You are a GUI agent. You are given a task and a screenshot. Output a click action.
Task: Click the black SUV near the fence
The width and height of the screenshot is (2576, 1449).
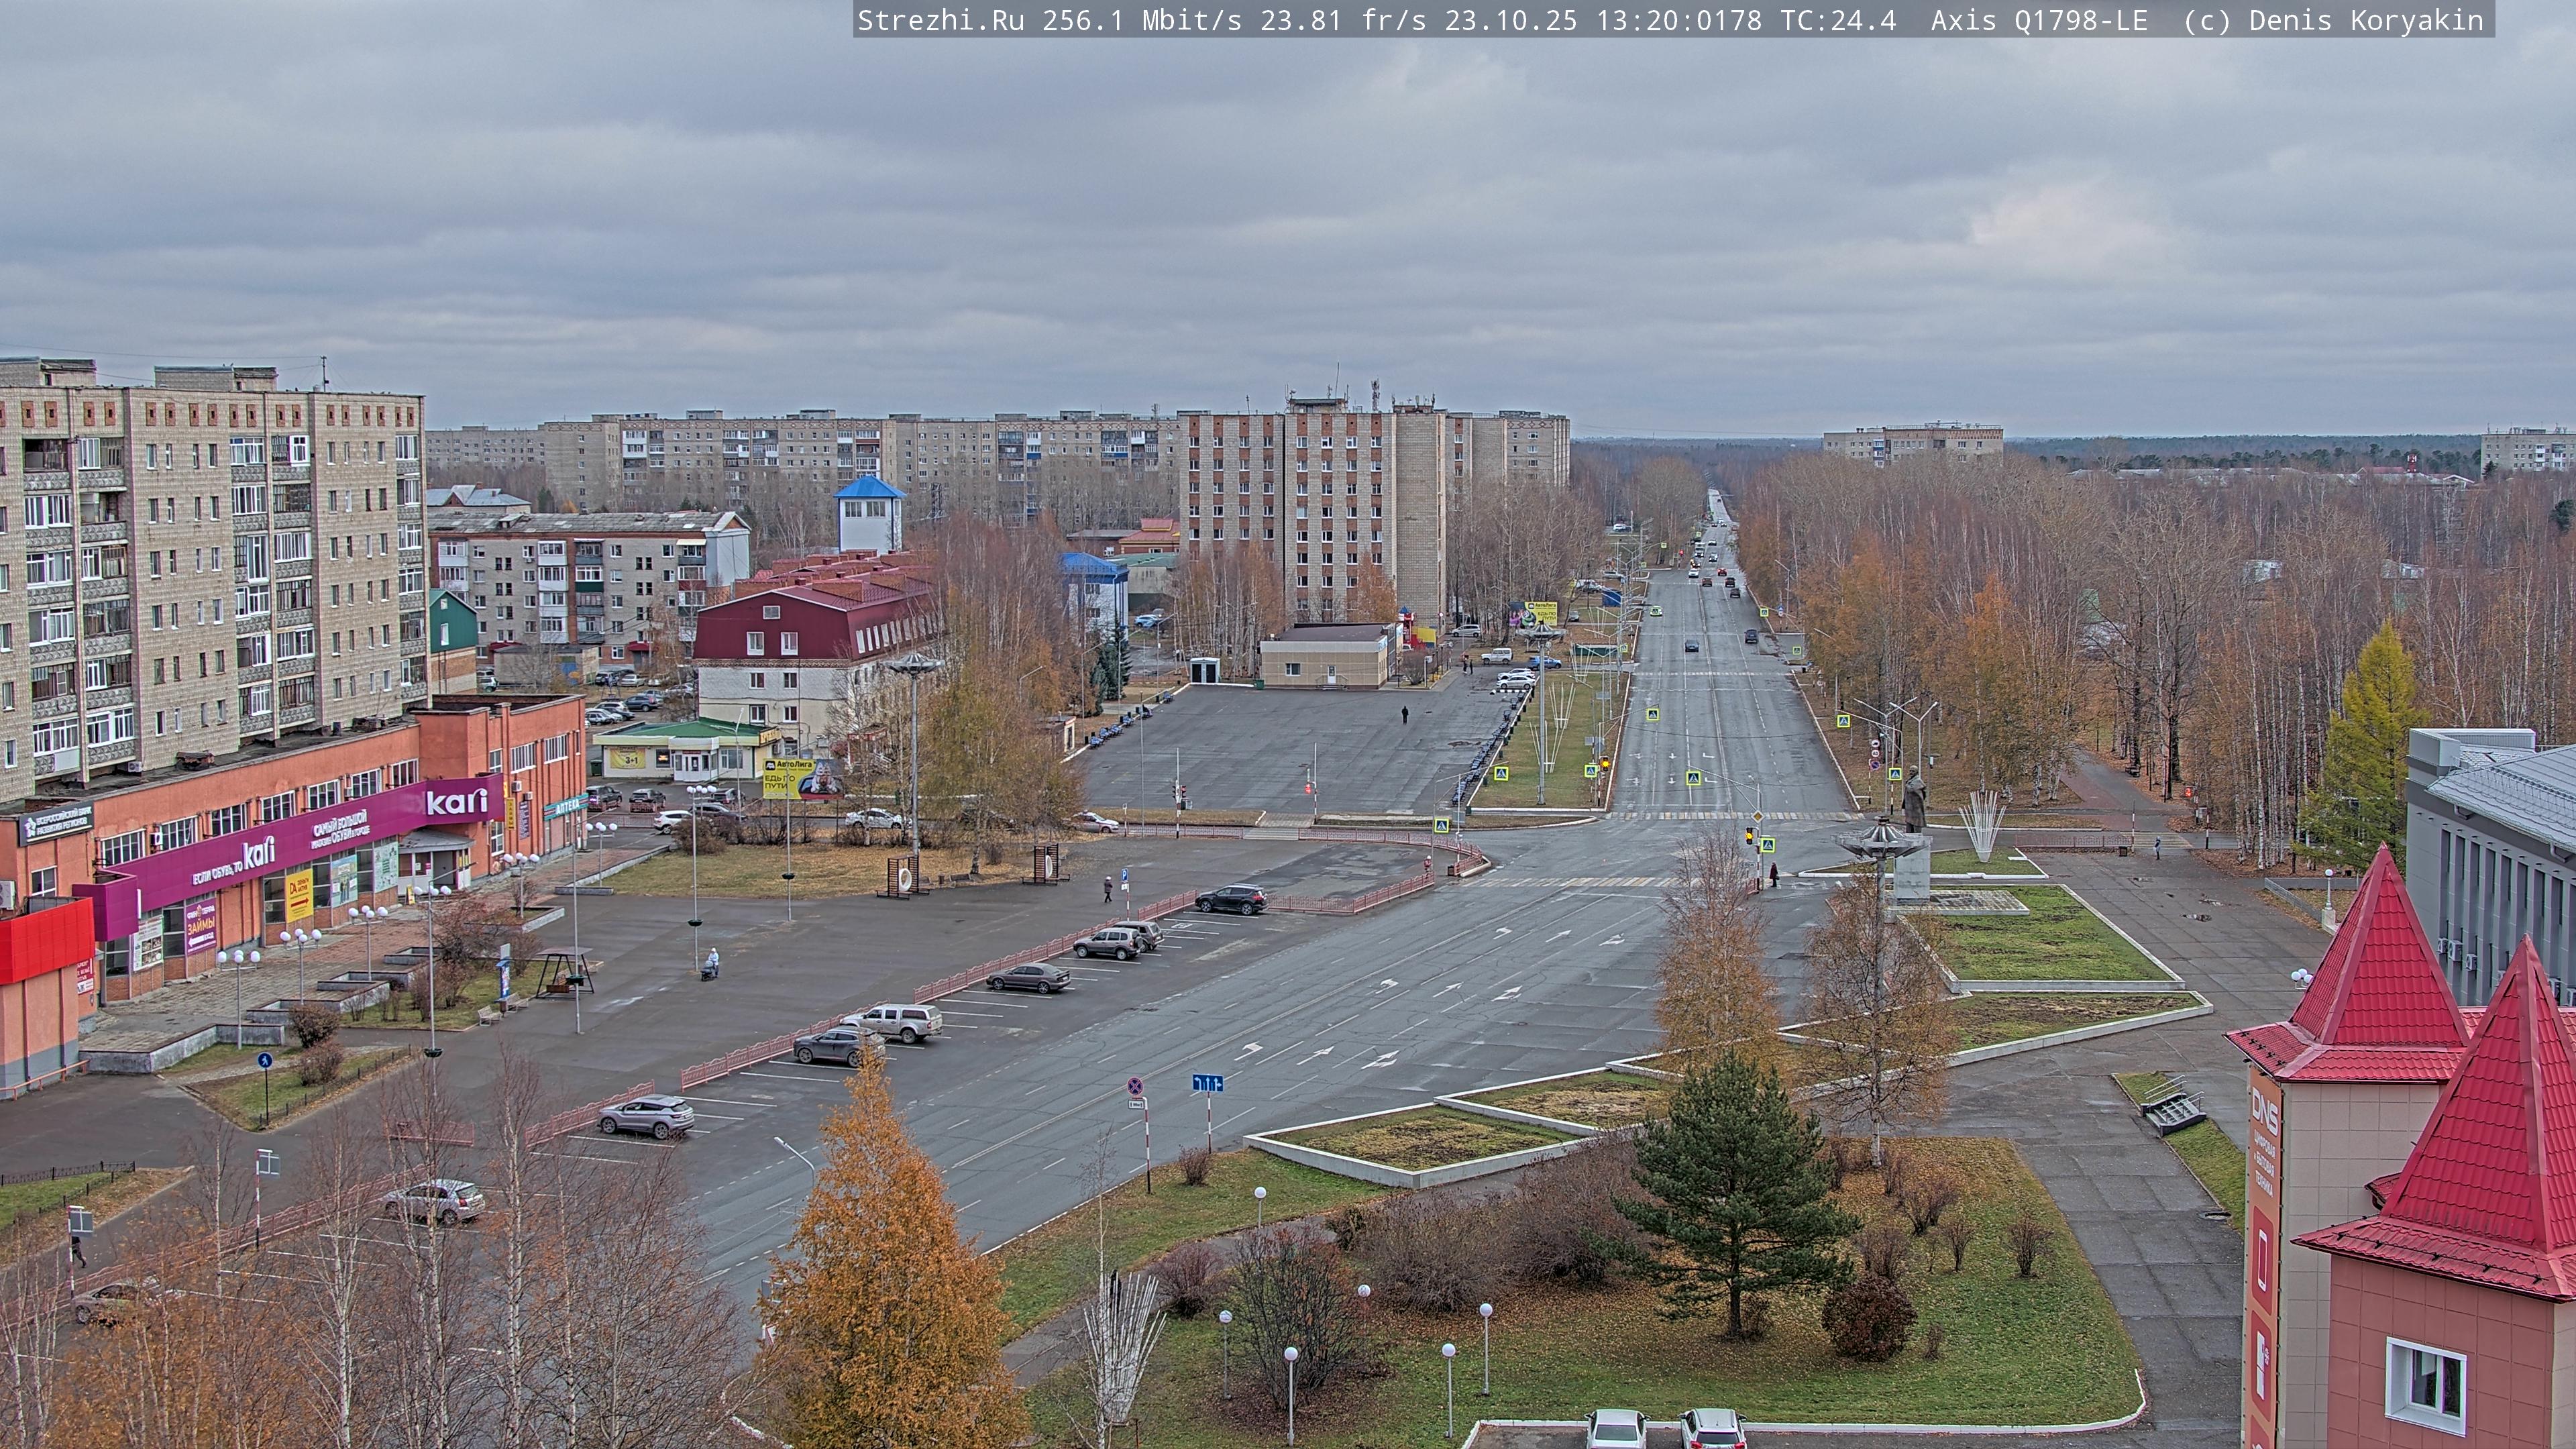click(1231, 899)
